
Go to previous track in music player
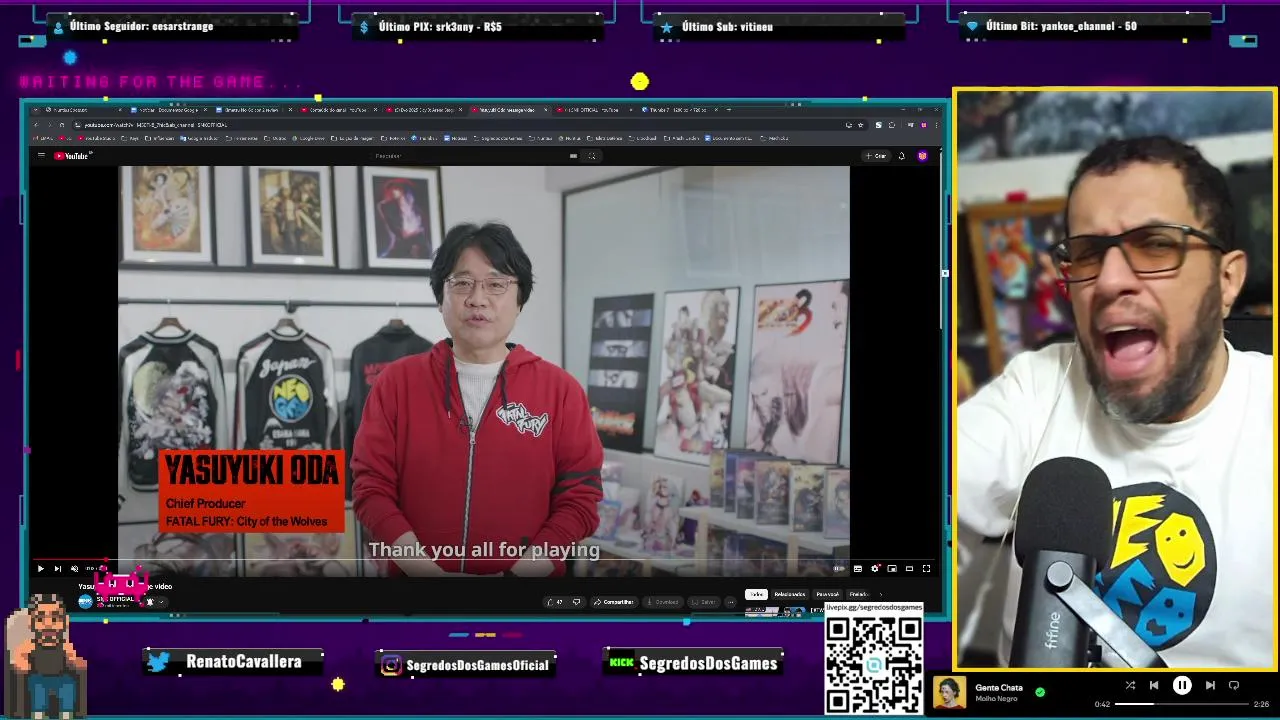(1154, 685)
